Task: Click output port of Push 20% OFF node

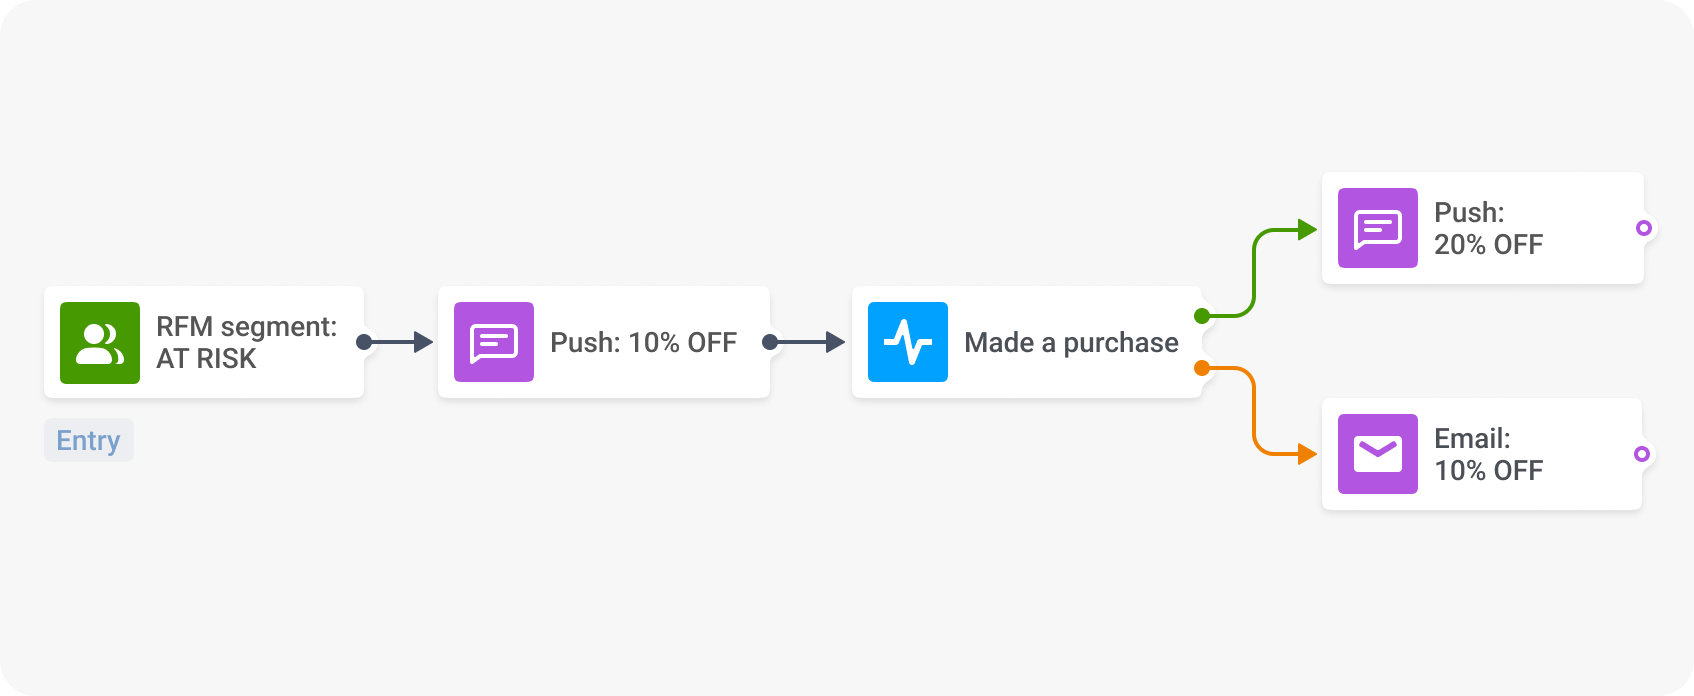Action: (1643, 228)
